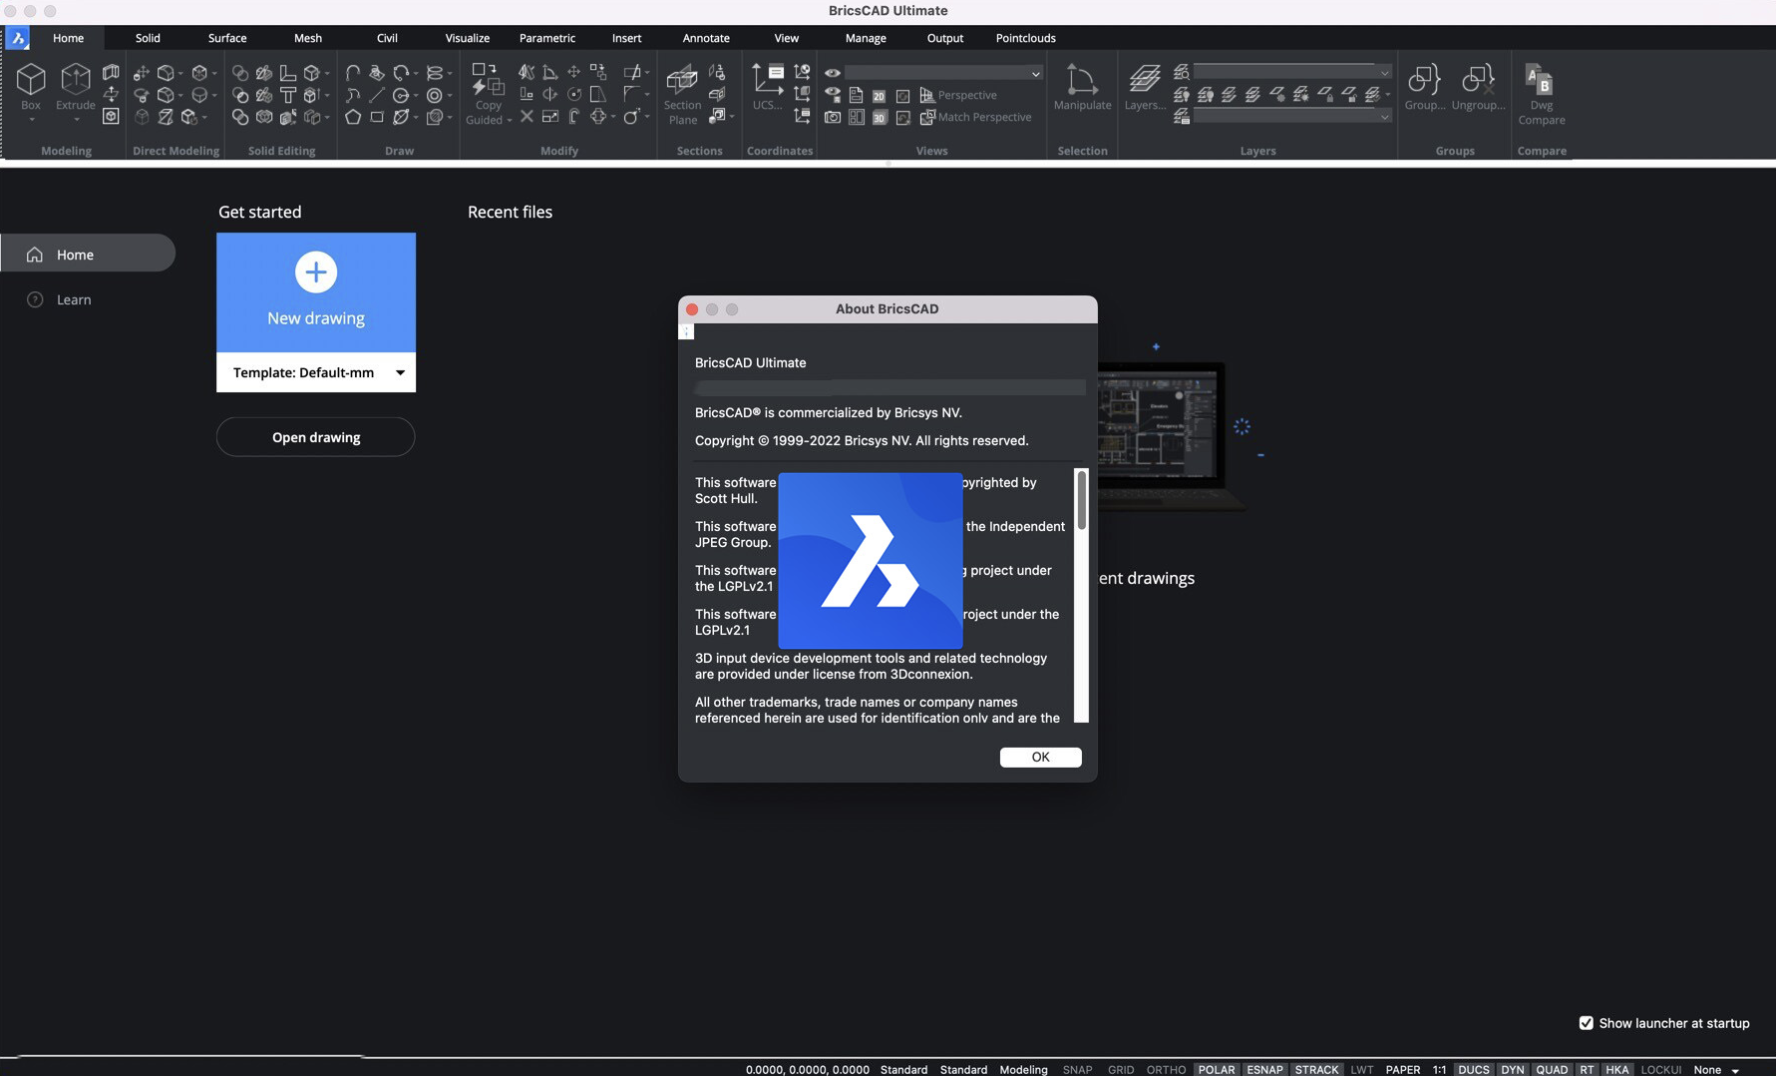This screenshot has height=1076, width=1776.
Task: Click the Open drawing button
Action: (315, 437)
